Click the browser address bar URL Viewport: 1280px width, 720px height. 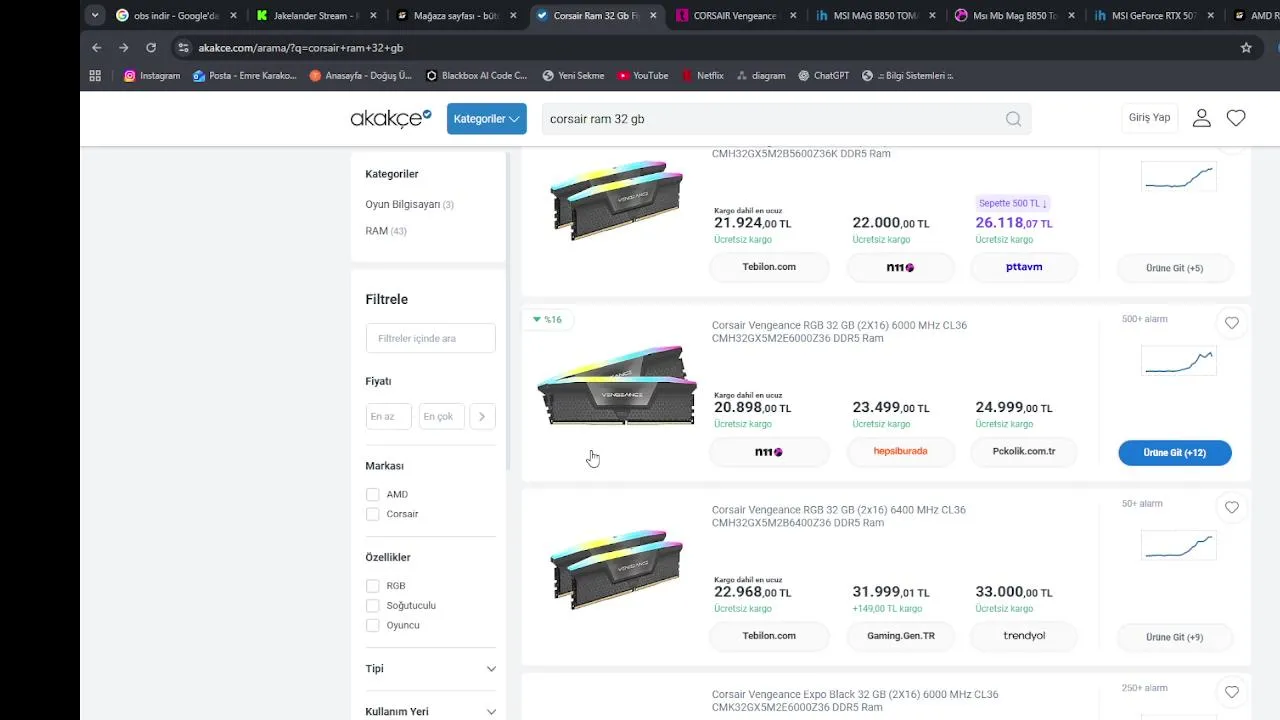pyautogui.click(x=301, y=48)
